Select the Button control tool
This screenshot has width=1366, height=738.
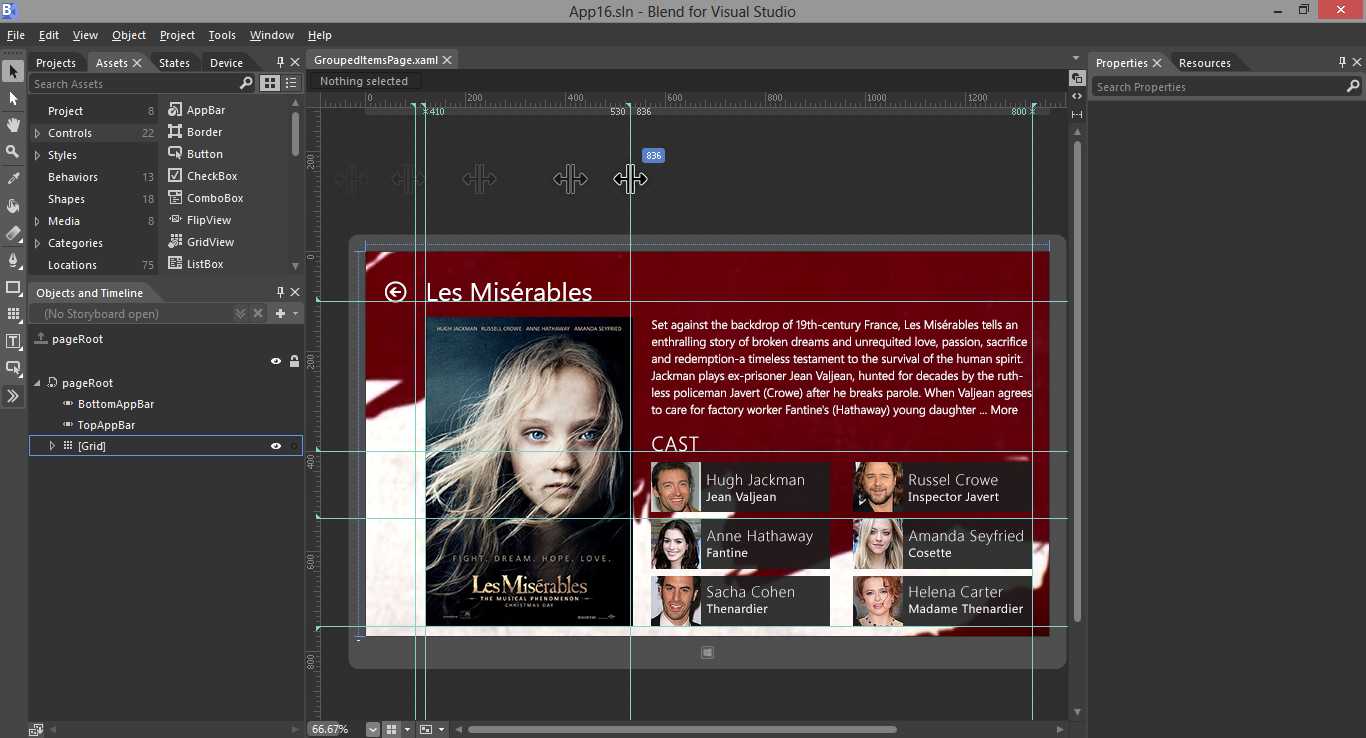[x=13, y=368]
